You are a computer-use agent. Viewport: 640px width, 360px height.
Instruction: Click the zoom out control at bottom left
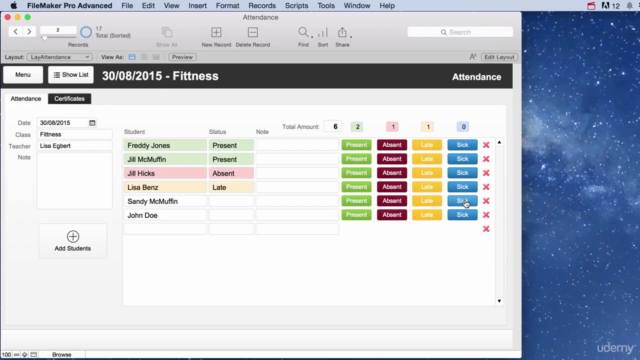pos(17,355)
